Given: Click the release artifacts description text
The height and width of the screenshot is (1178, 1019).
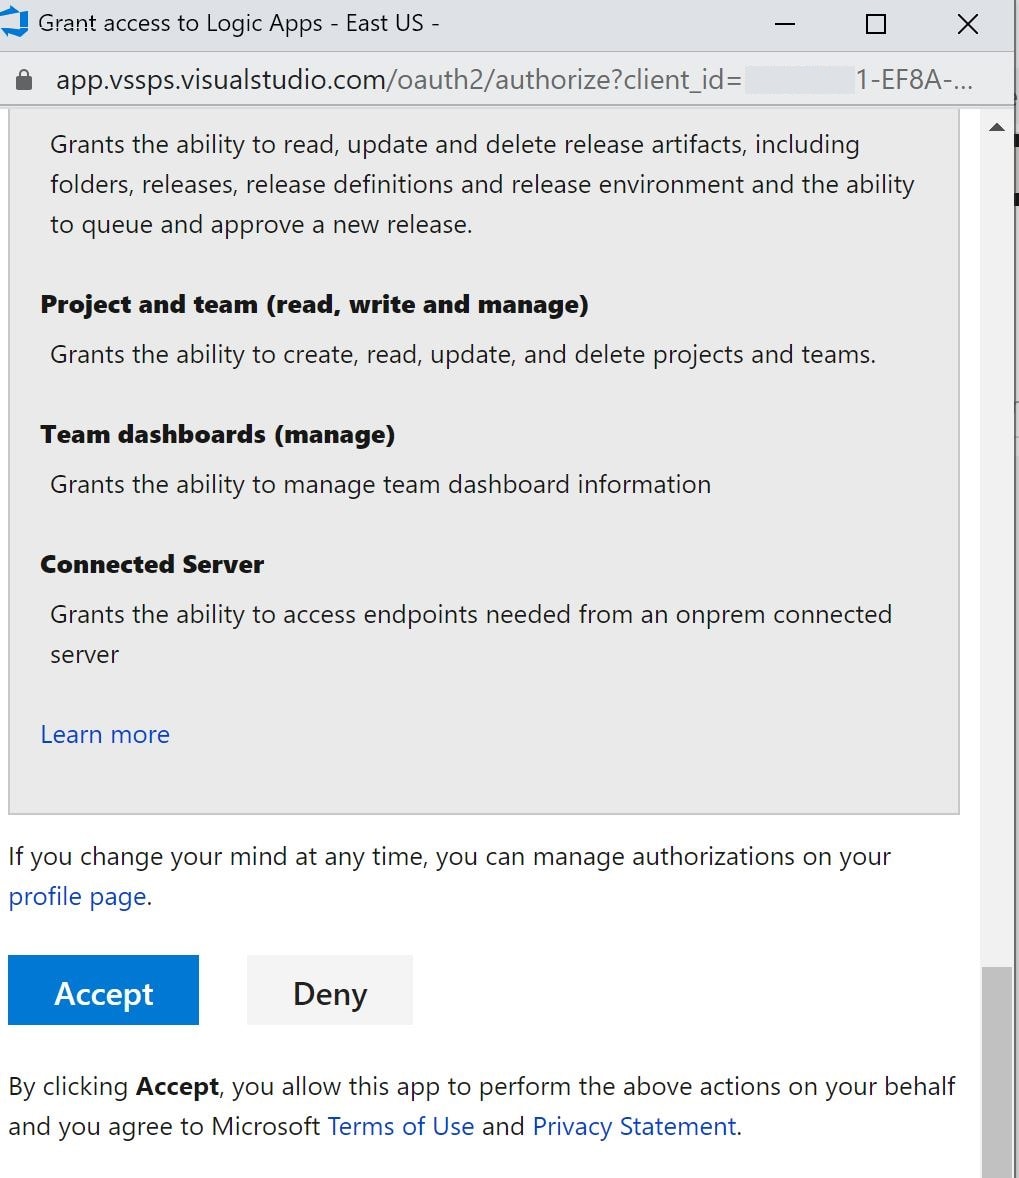Looking at the screenshot, I should (482, 184).
